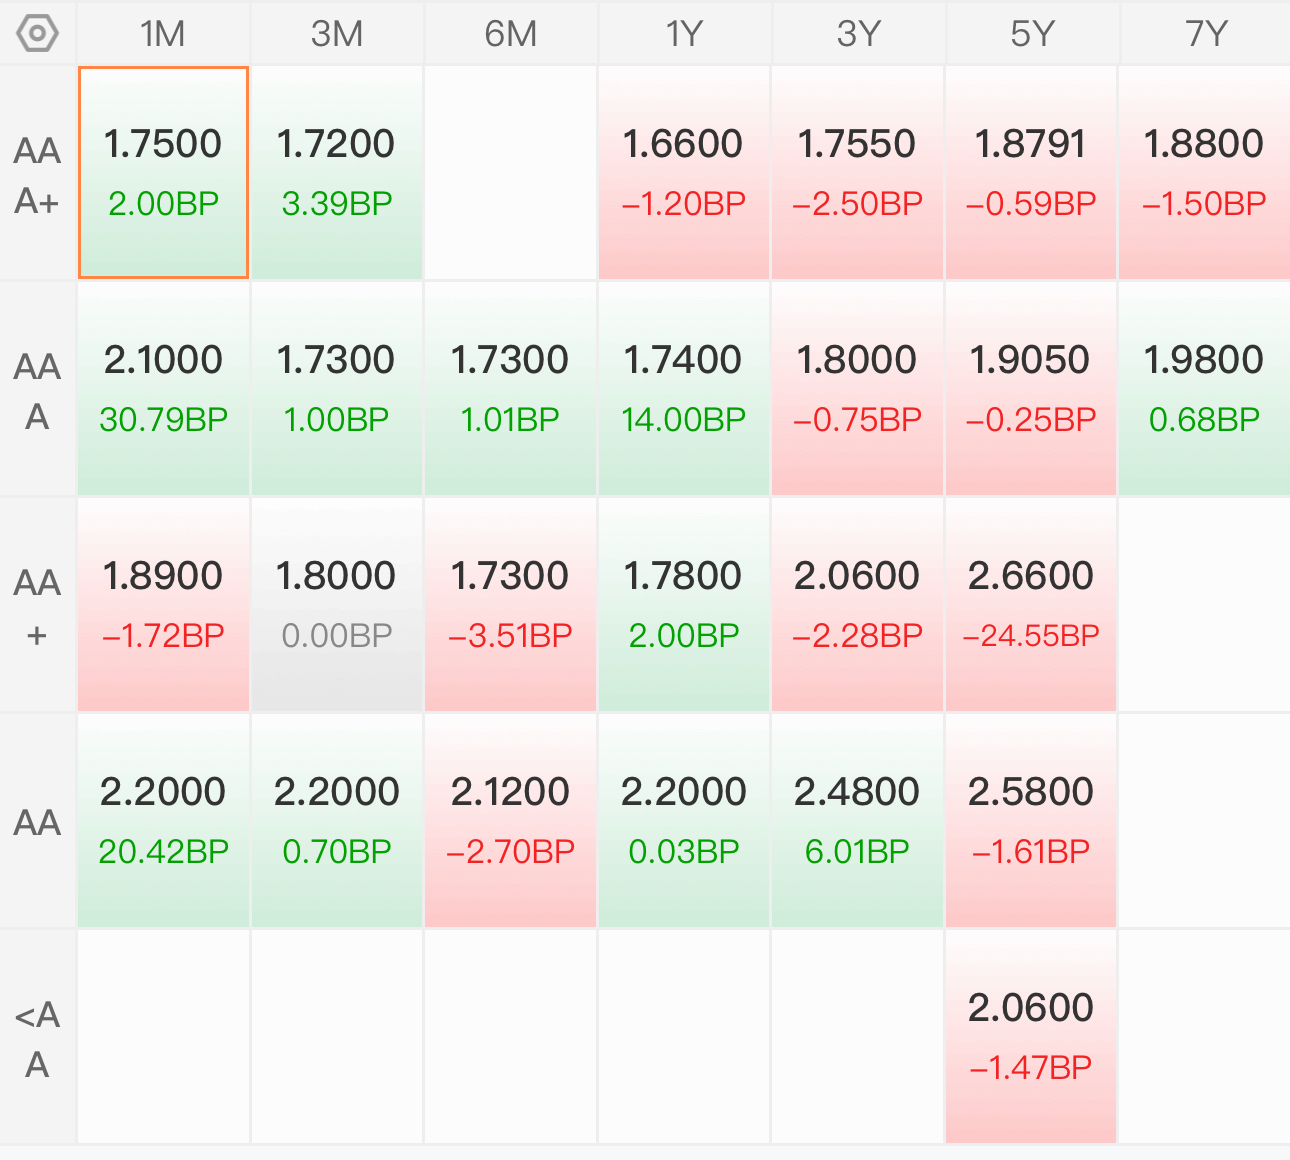Select the AA+ 1Y cell 1.7800

[x=684, y=605]
